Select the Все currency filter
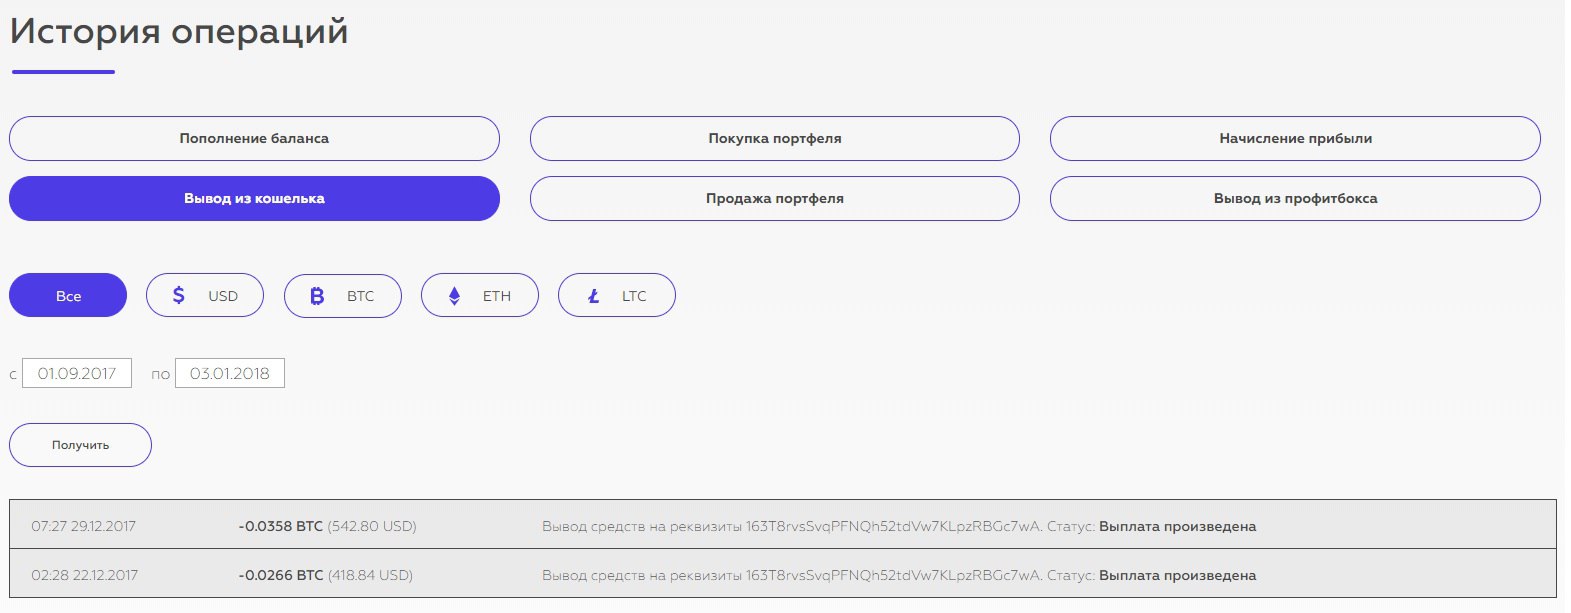This screenshot has width=1571, height=613. tap(68, 295)
